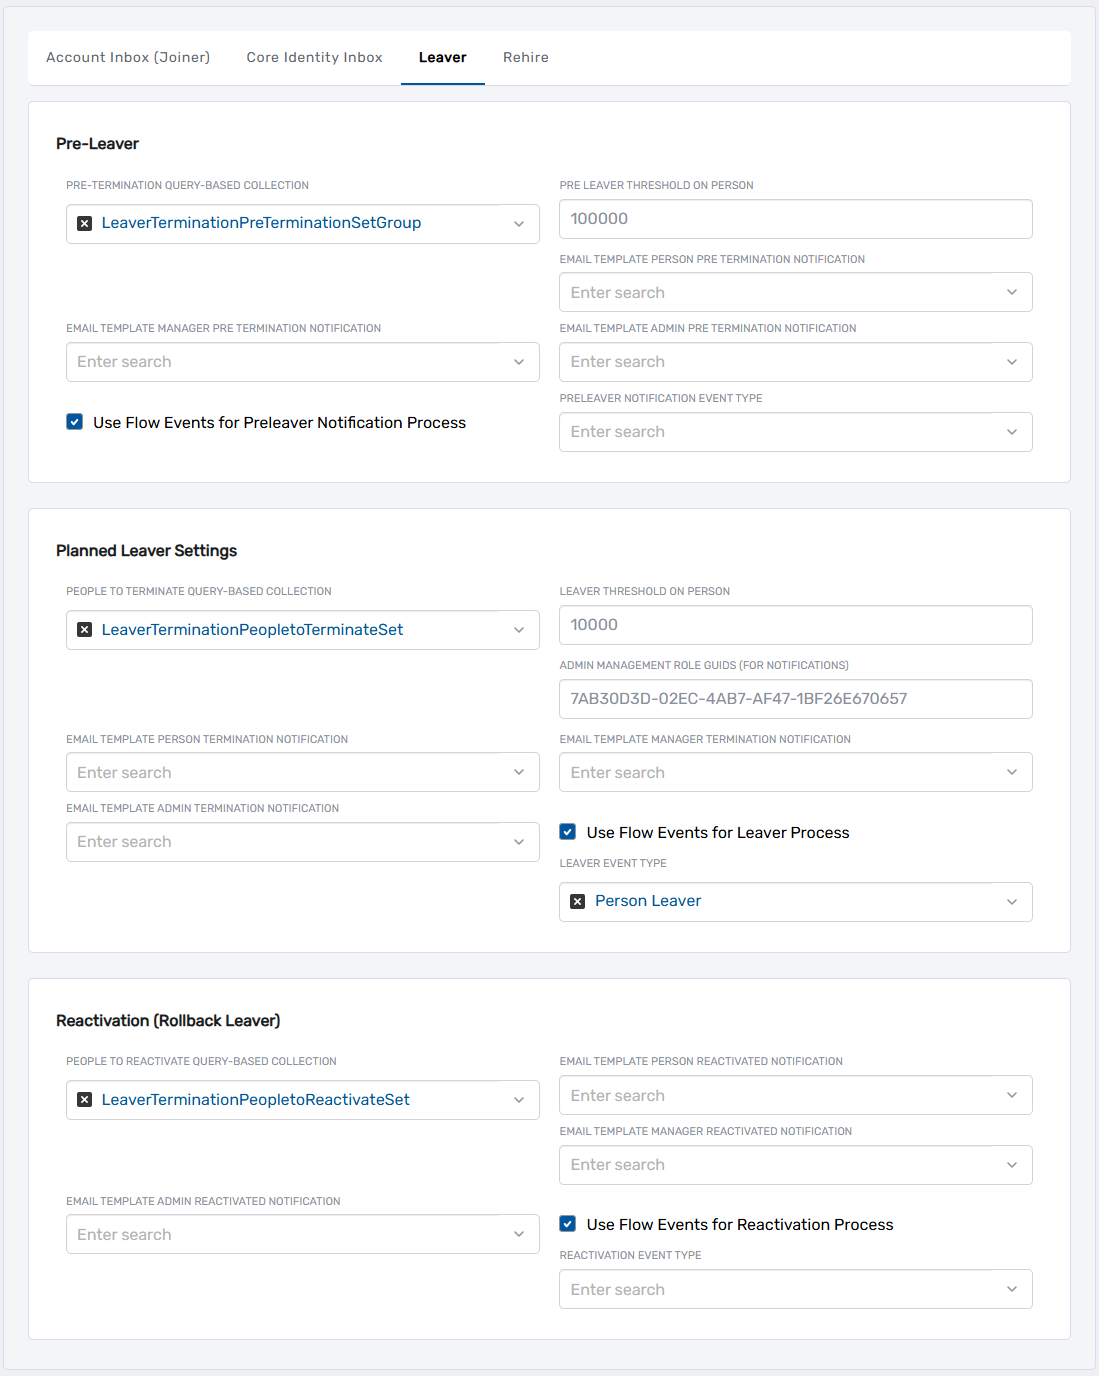The width and height of the screenshot is (1099, 1376).
Task: Open Email Template Person Pre Termination Notification dropdown
Action: tap(1012, 292)
